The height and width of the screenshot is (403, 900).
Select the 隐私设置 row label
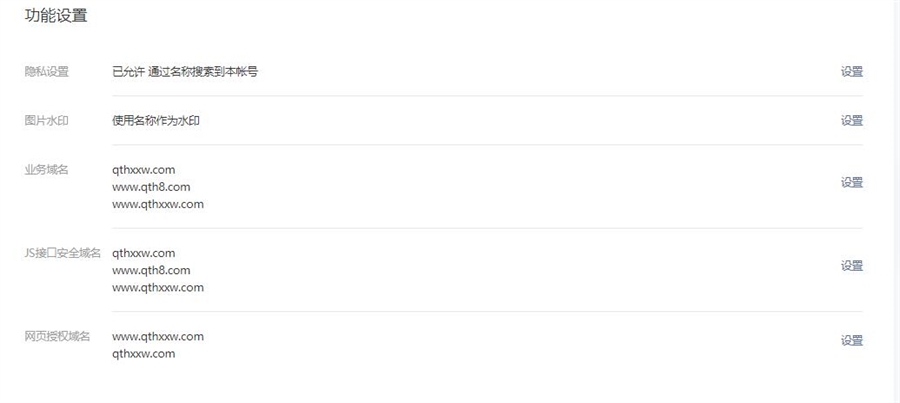(46, 72)
